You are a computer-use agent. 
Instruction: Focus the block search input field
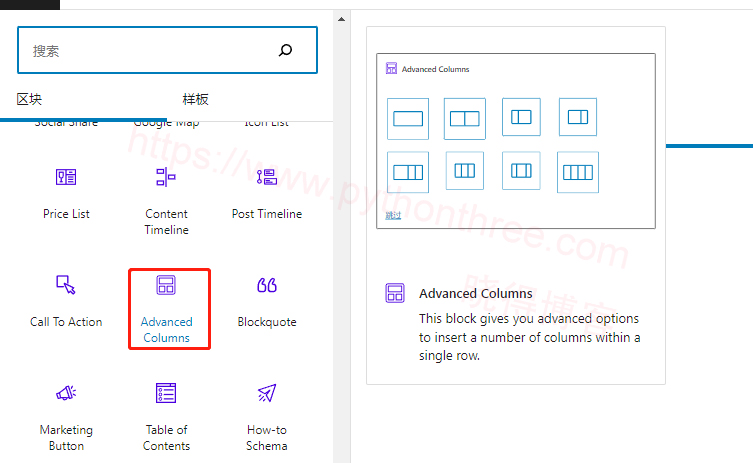(167, 50)
